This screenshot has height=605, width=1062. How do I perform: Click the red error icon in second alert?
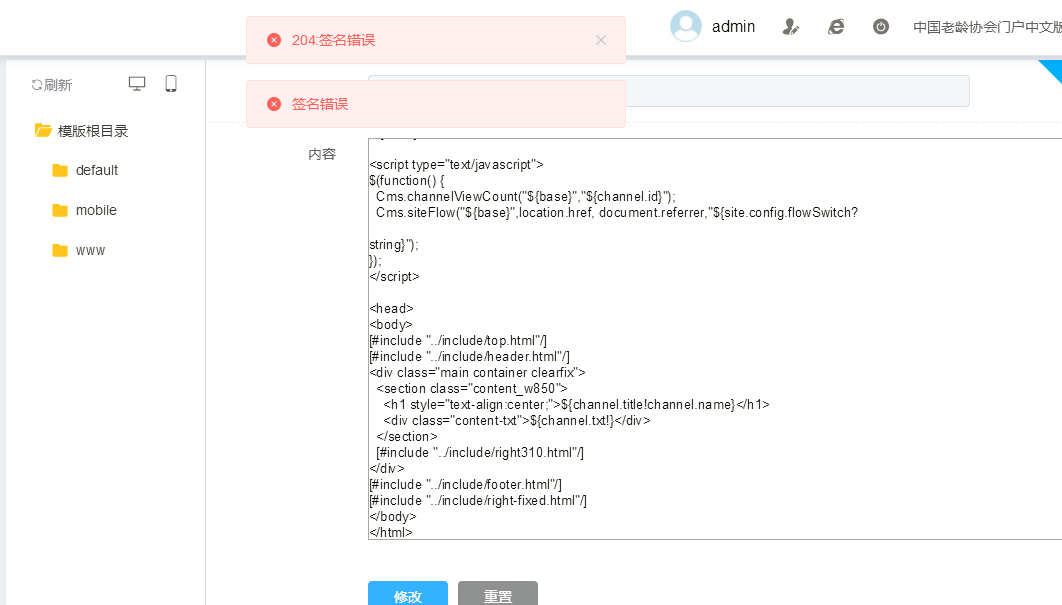click(274, 104)
